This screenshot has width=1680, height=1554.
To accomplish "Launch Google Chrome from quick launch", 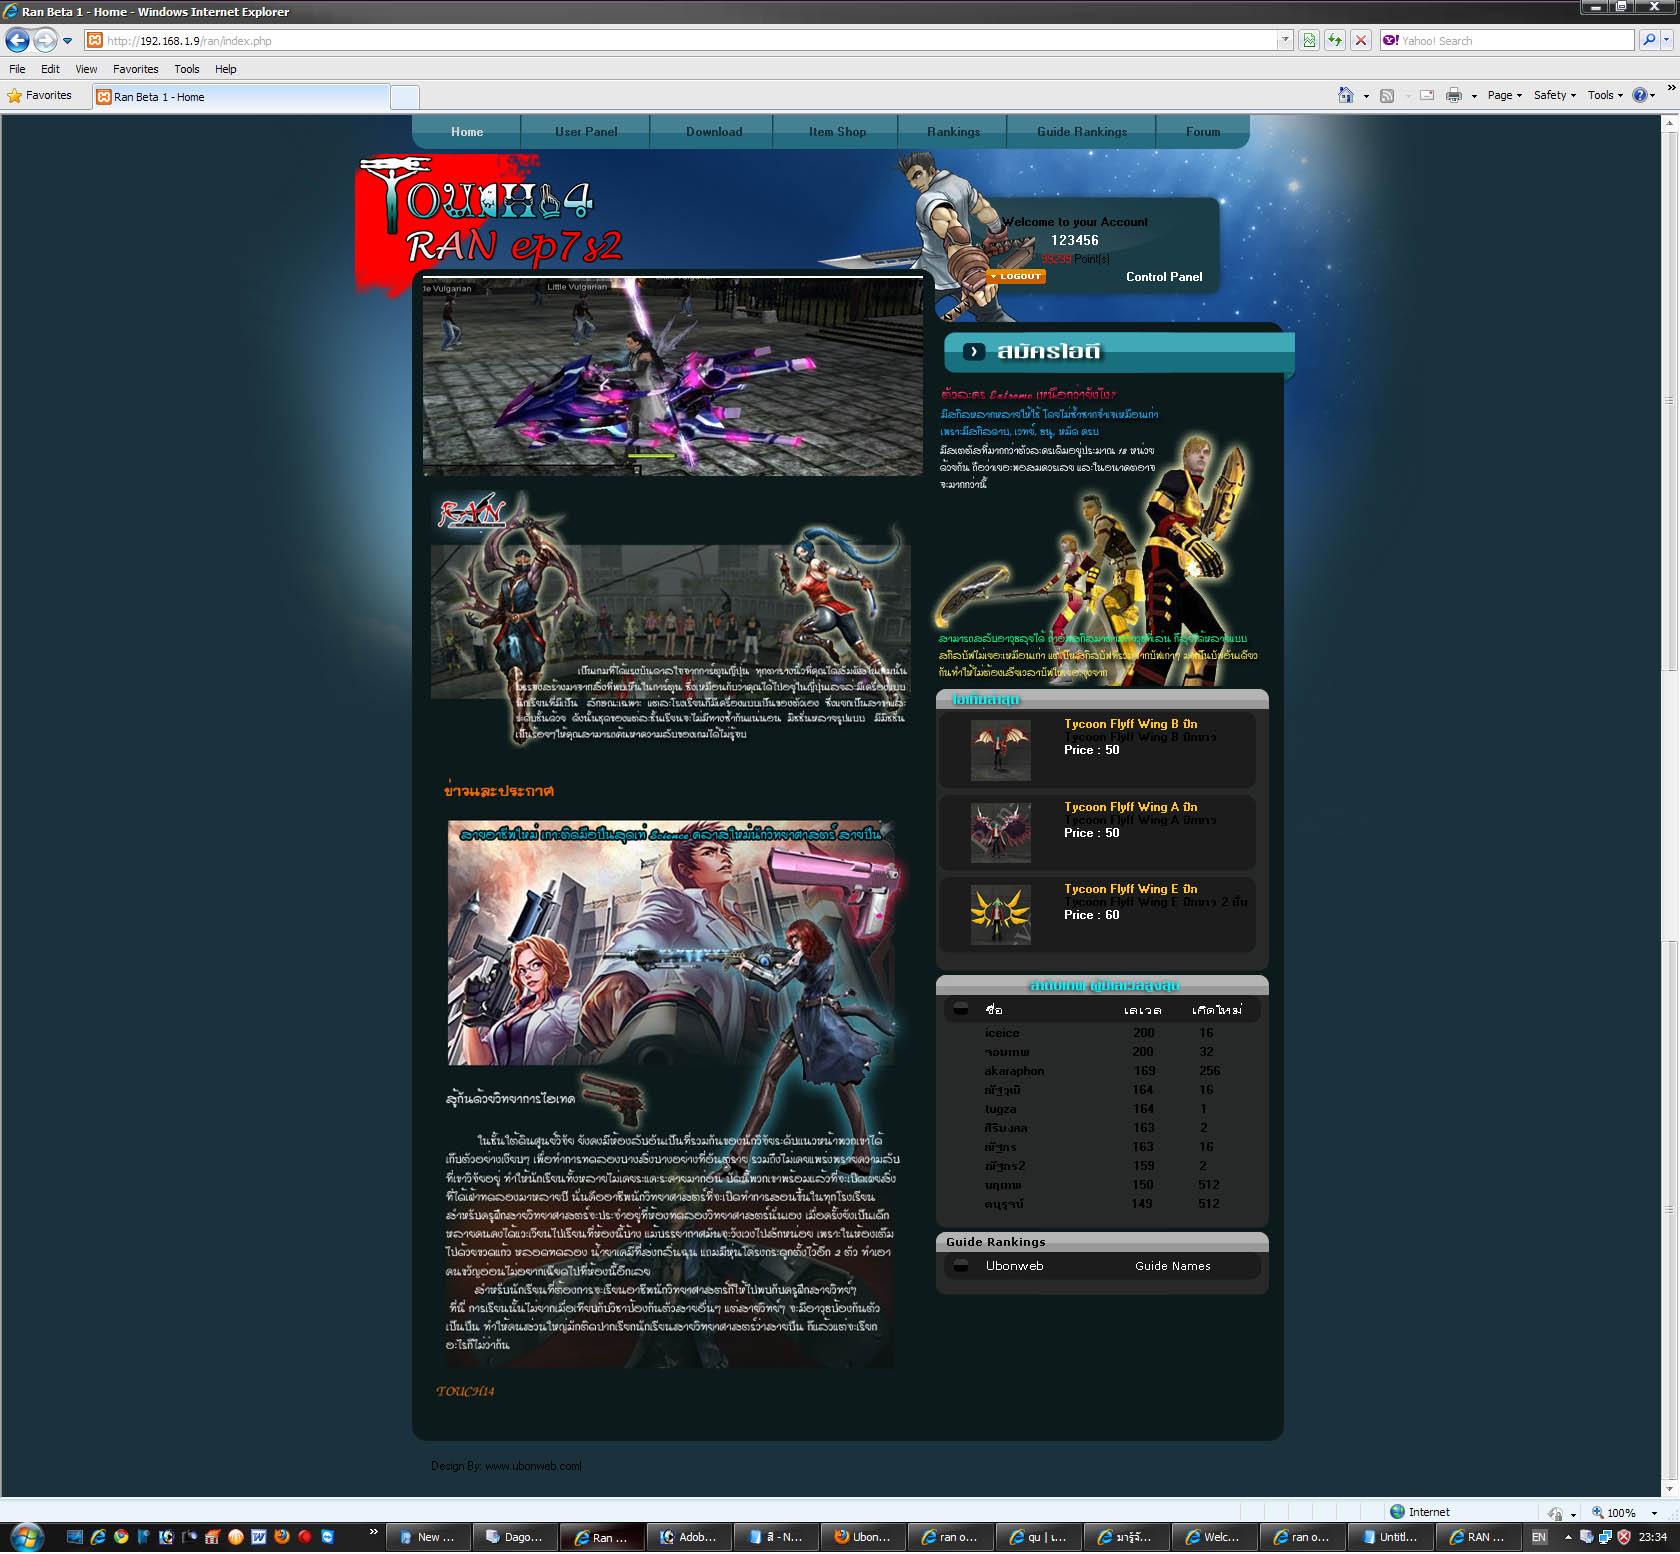I will 121,1536.
